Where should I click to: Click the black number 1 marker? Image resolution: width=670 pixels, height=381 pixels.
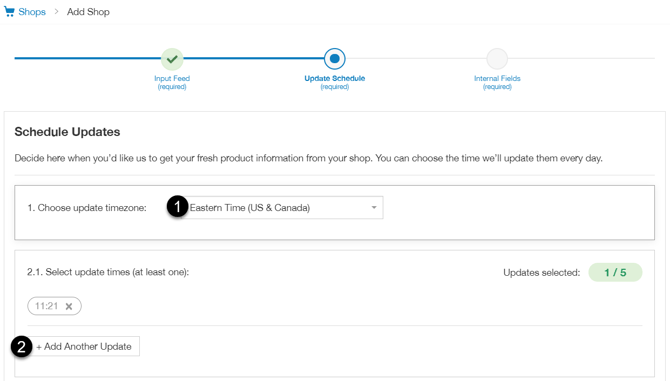(177, 207)
